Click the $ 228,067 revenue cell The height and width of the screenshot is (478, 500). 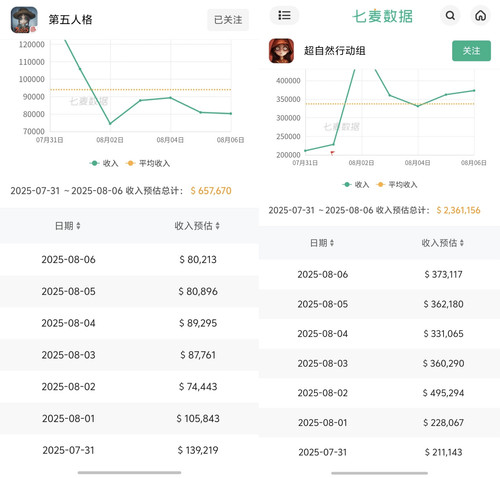pos(443,423)
